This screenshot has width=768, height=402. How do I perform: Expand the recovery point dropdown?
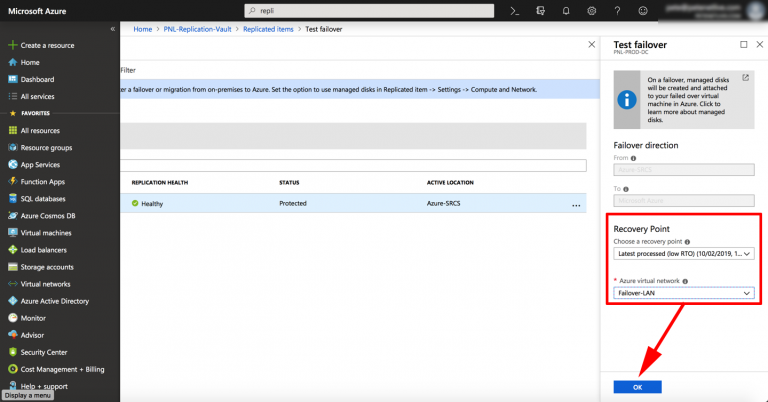[x=684, y=254]
